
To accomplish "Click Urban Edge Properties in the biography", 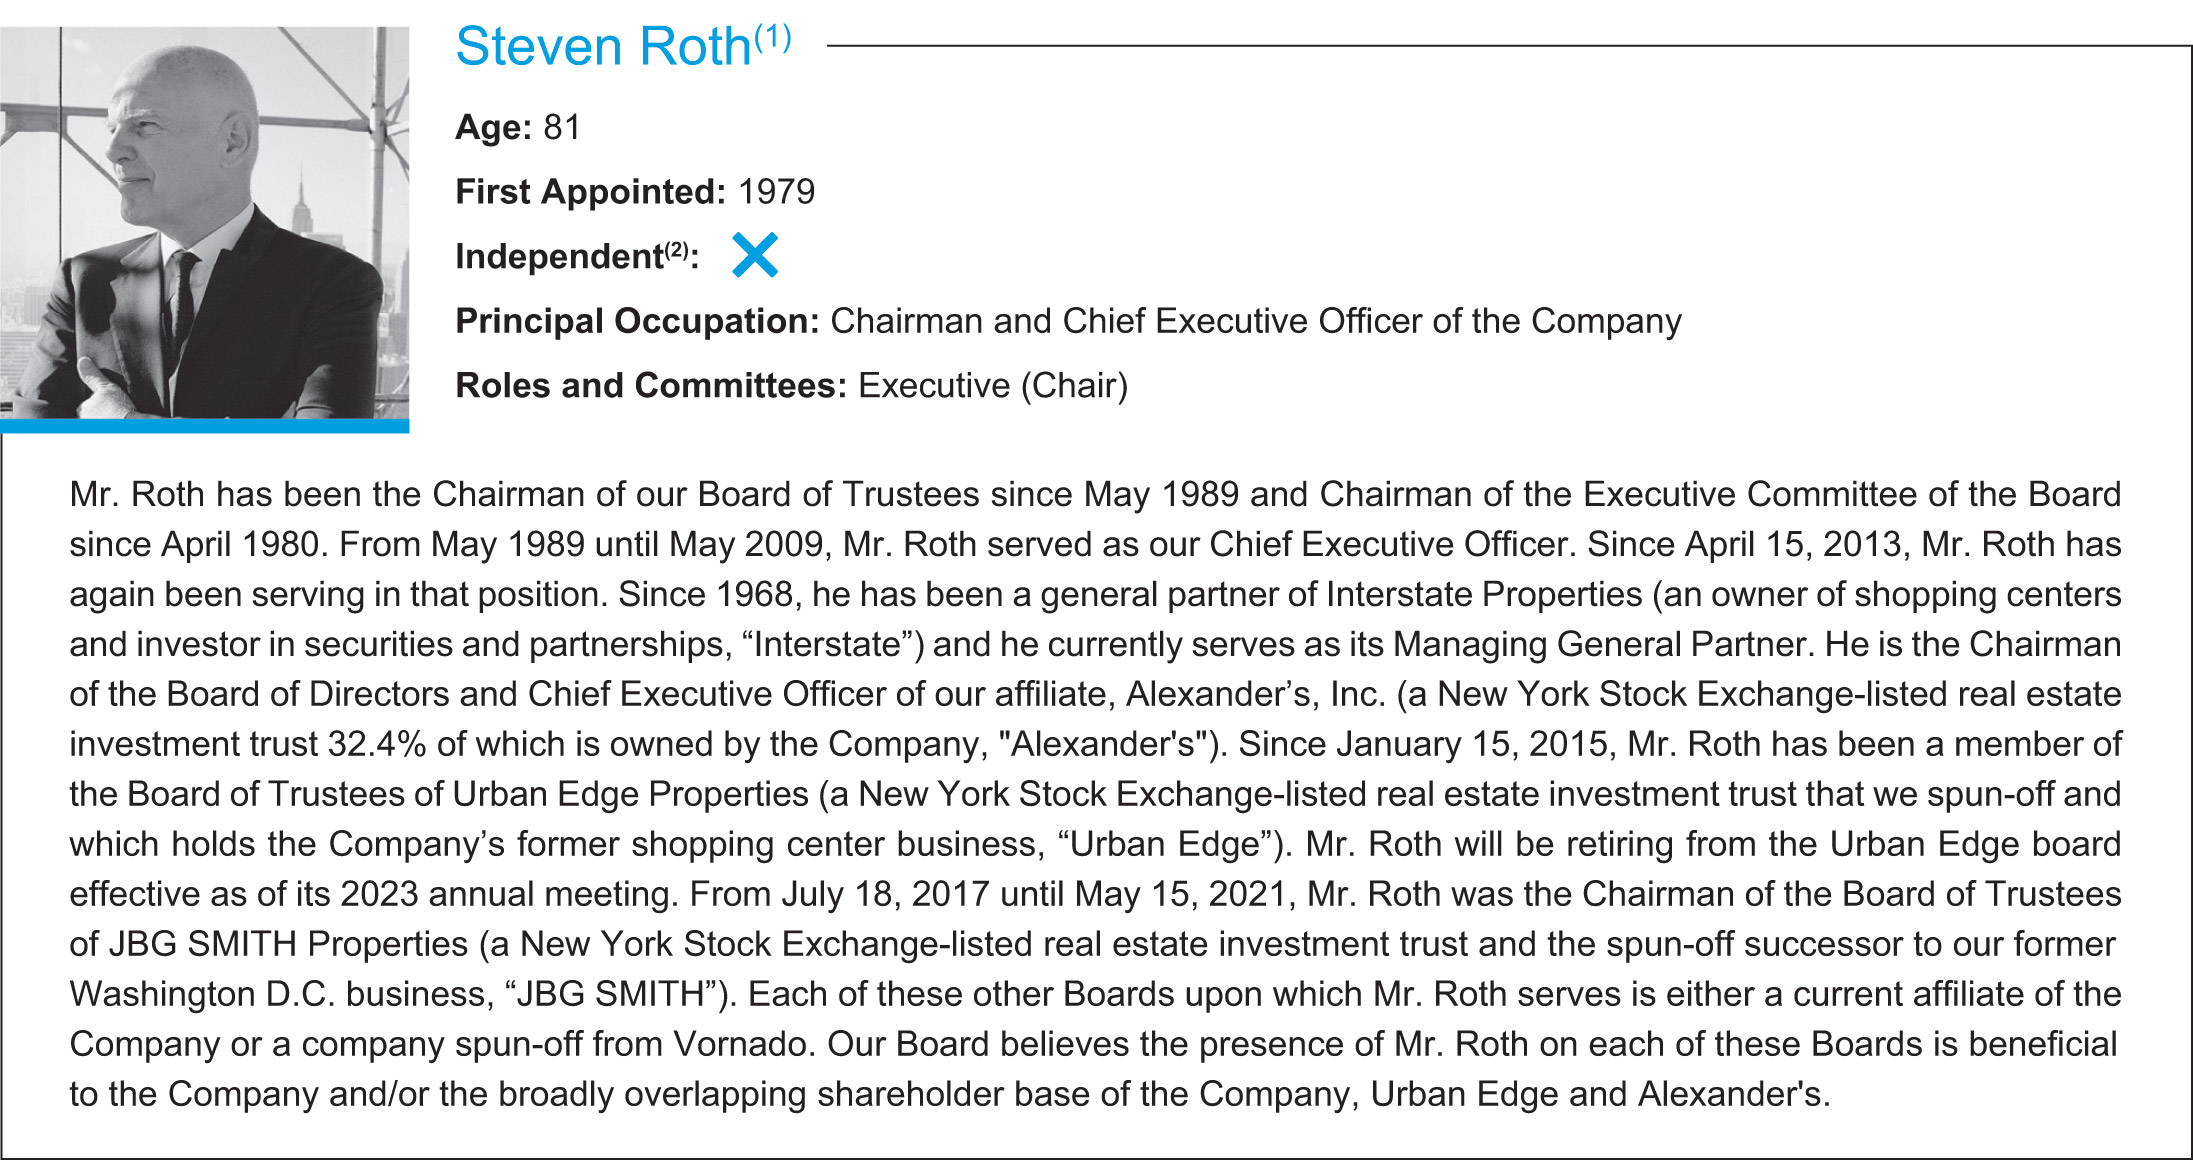I will (x=630, y=794).
